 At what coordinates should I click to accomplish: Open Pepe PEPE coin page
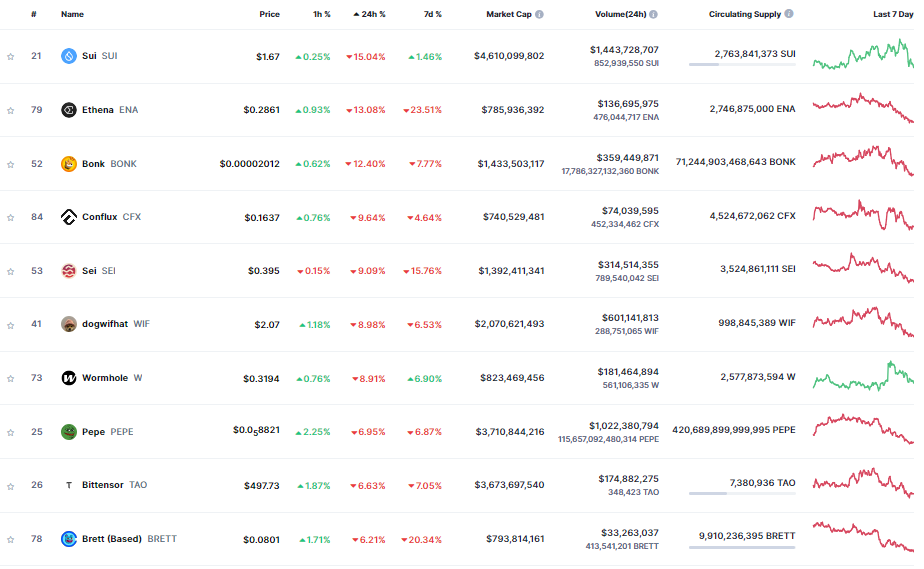click(107, 432)
